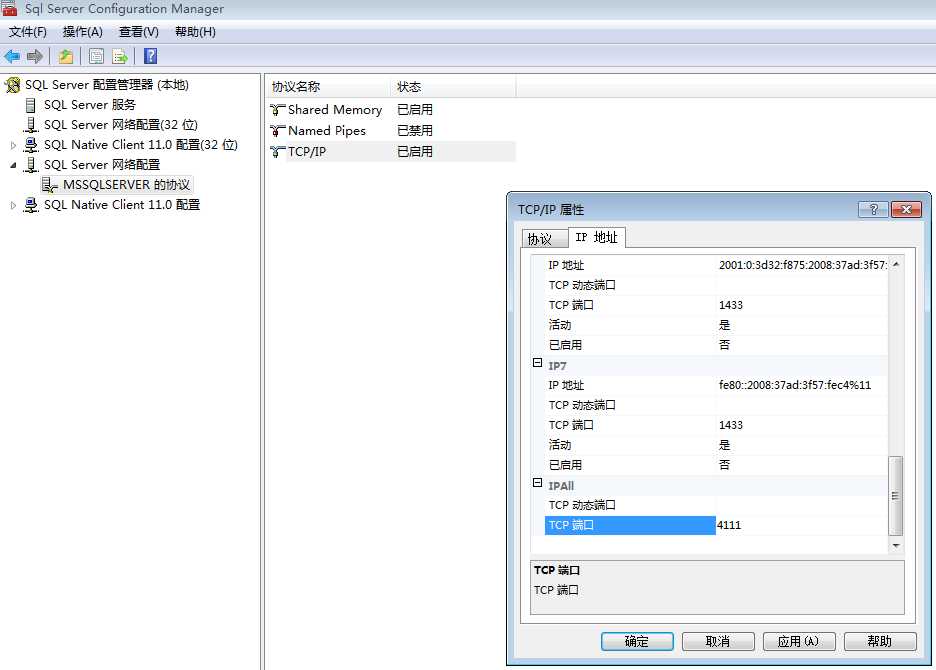The width and height of the screenshot is (936, 670).
Task: Click the 协议名称 column header
Action: pyautogui.click(x=330, y=87)
